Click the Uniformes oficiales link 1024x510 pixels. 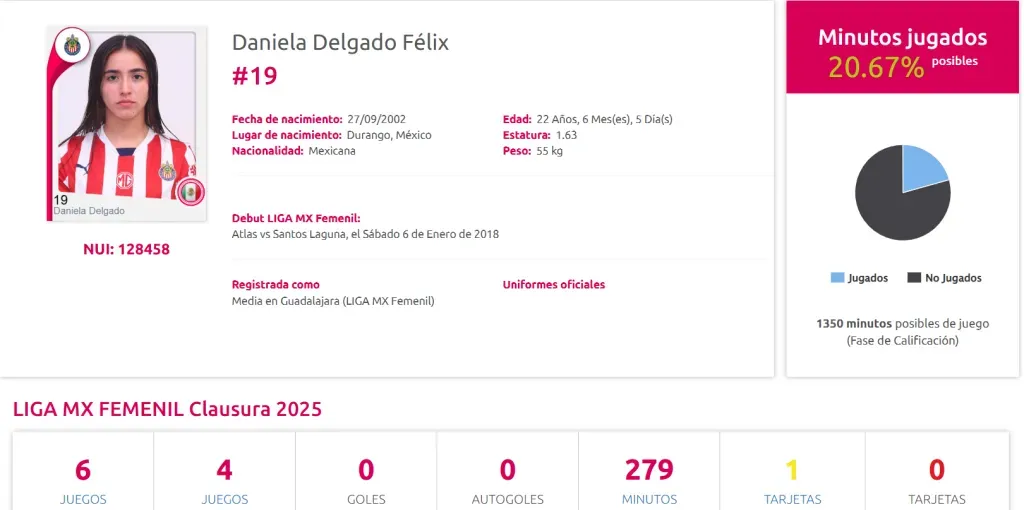(553, 285)
